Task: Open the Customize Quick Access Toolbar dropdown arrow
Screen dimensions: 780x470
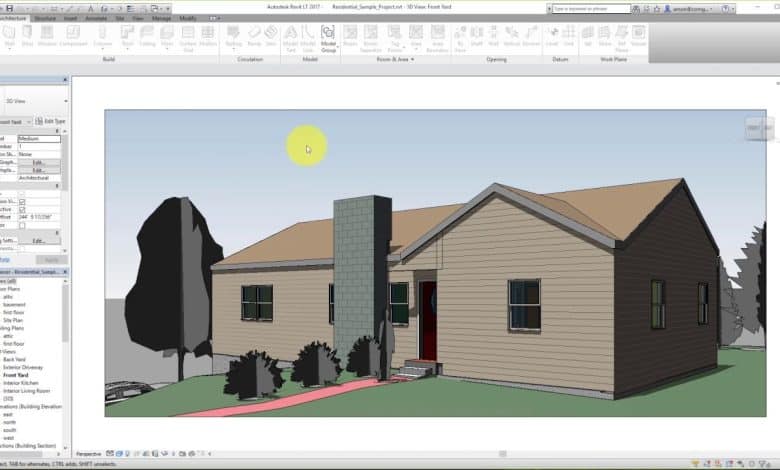Action: (168, 8)
